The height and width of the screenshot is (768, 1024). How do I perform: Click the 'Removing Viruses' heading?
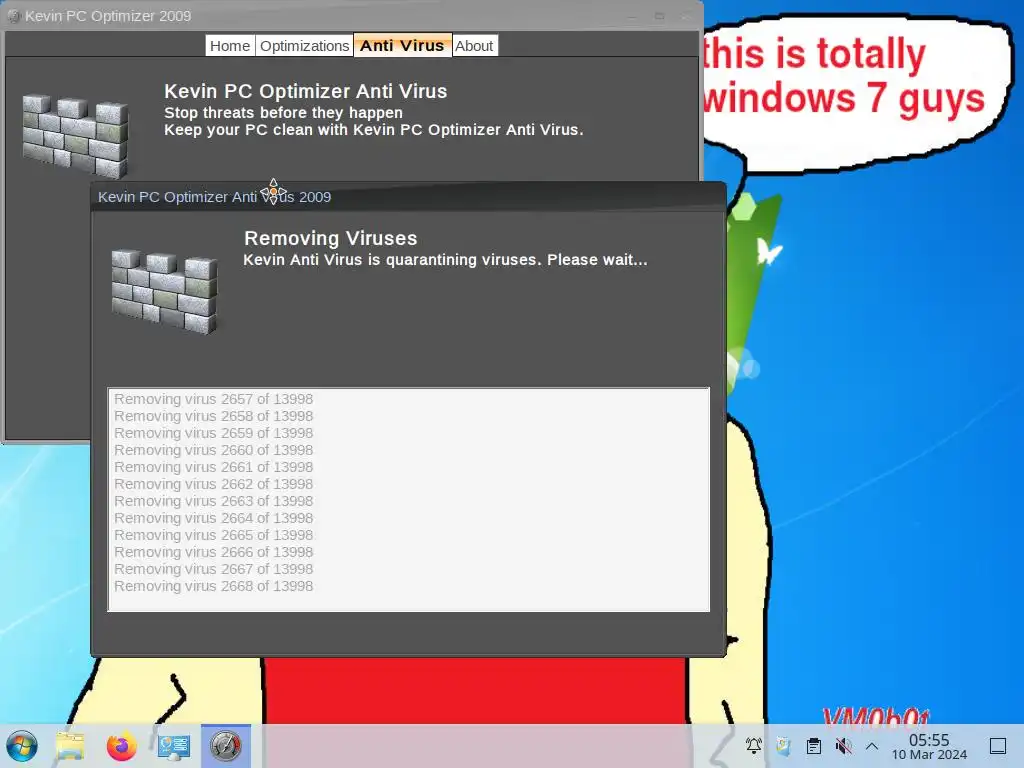point(330,238)
